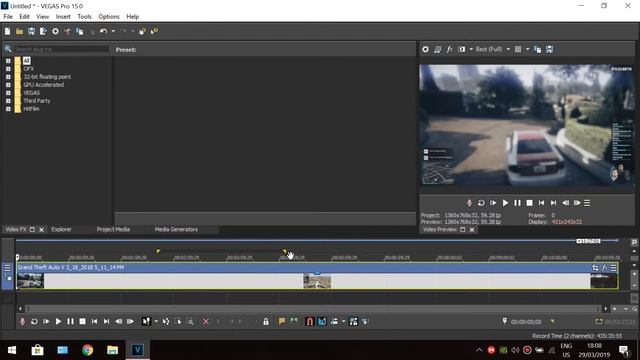Viewport: 640px width, 360px height.
Task: Click Play in the timeline transport bar
Action: coord(58,322)
